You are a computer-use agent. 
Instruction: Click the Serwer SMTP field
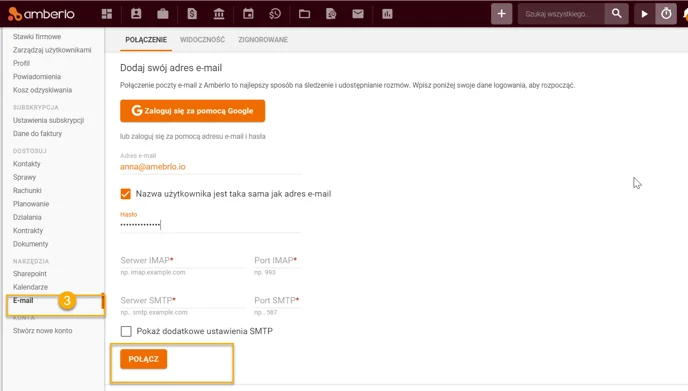pyautogui.click(x=183, y=301)
